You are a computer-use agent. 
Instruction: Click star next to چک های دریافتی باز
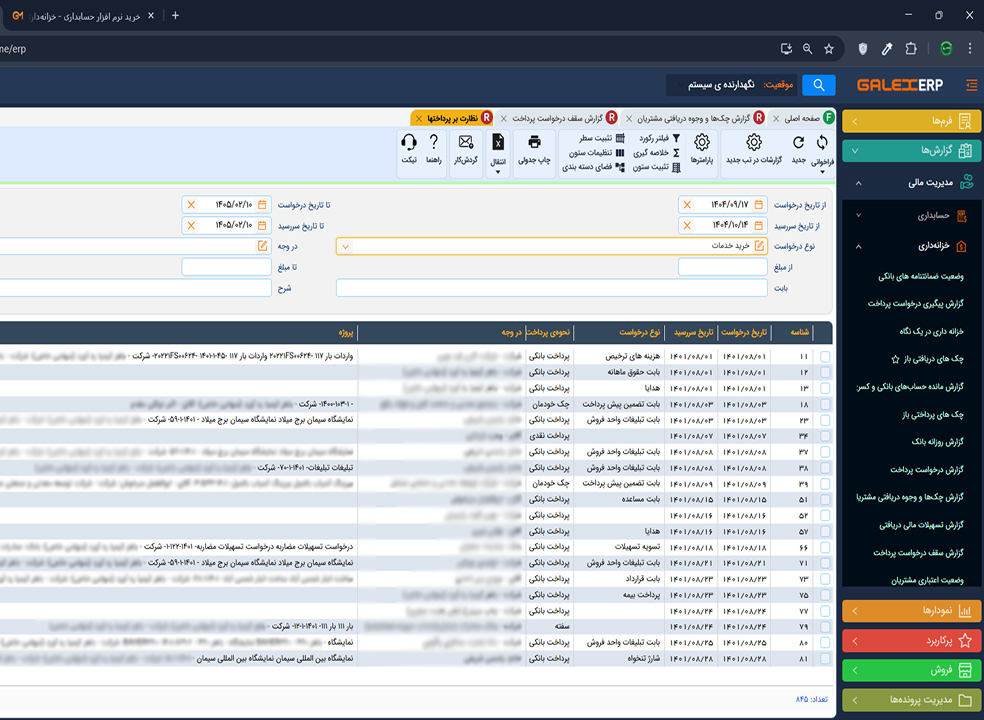pos(895,359)
